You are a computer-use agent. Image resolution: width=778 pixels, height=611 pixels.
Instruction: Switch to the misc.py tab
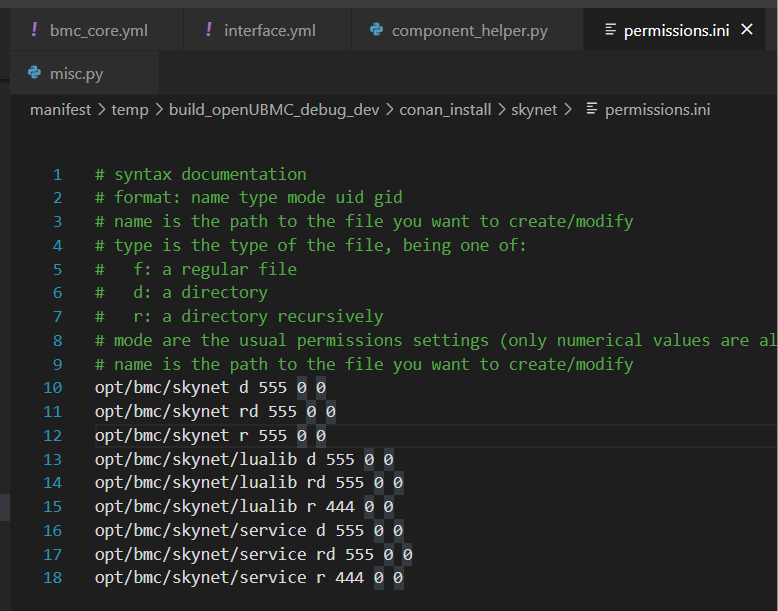point(76,74)
